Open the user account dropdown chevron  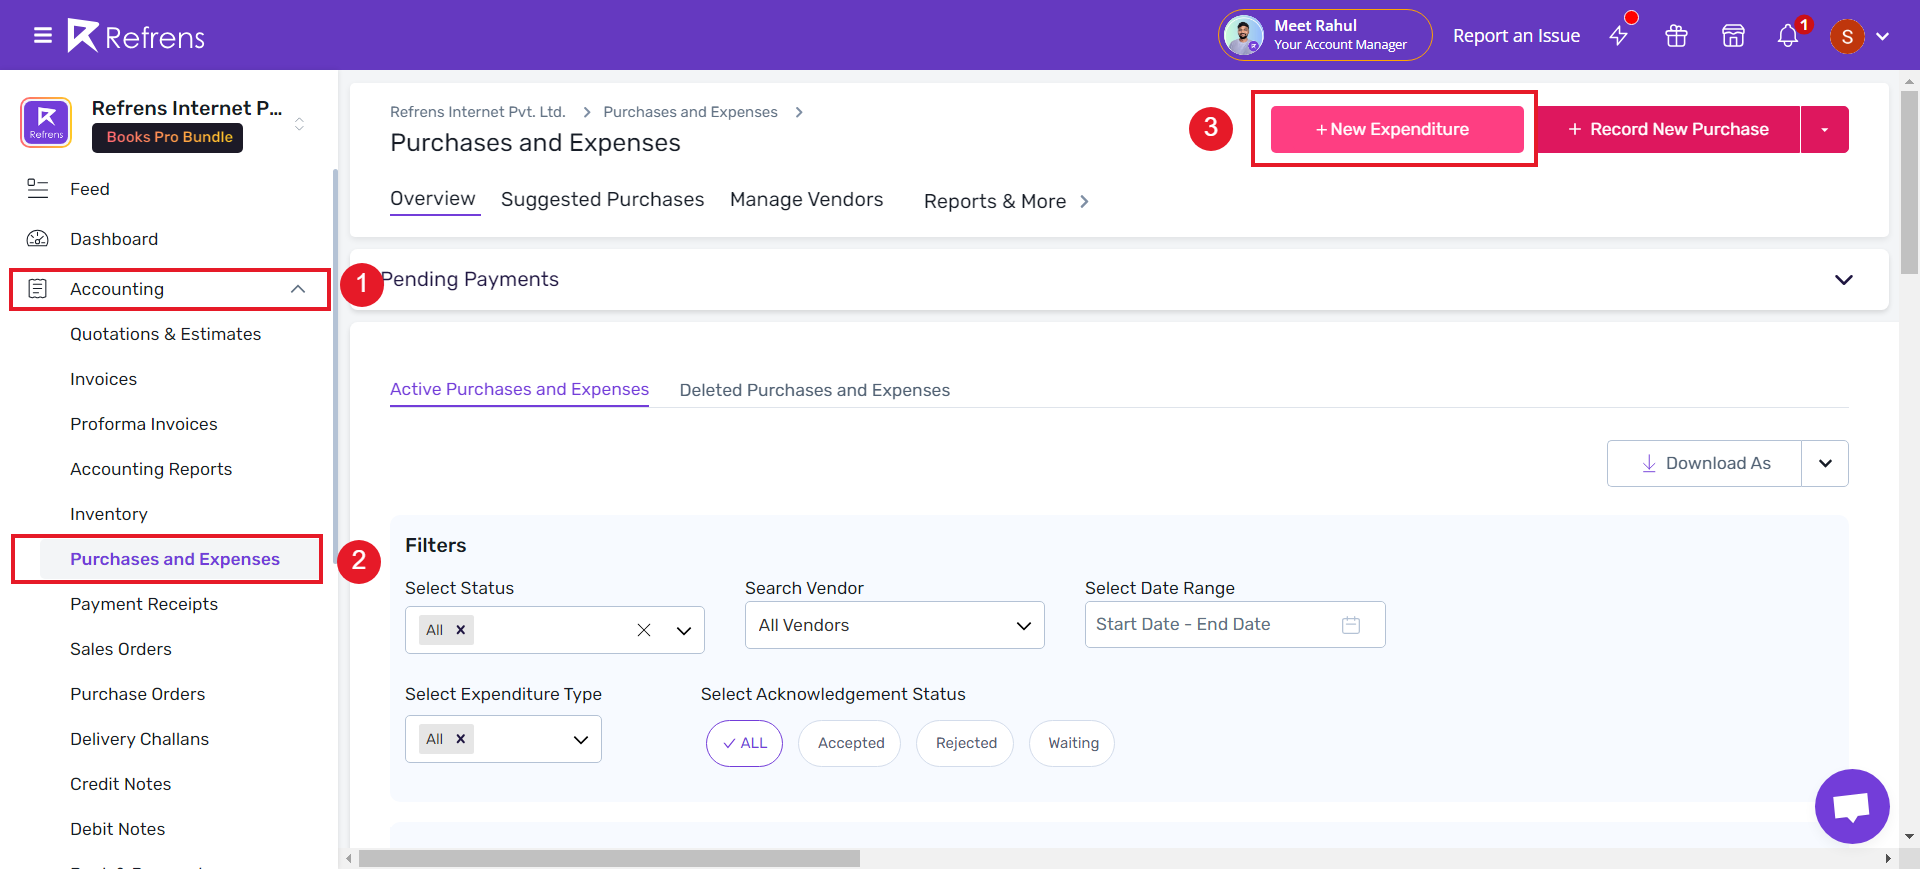coord(1883,37)
